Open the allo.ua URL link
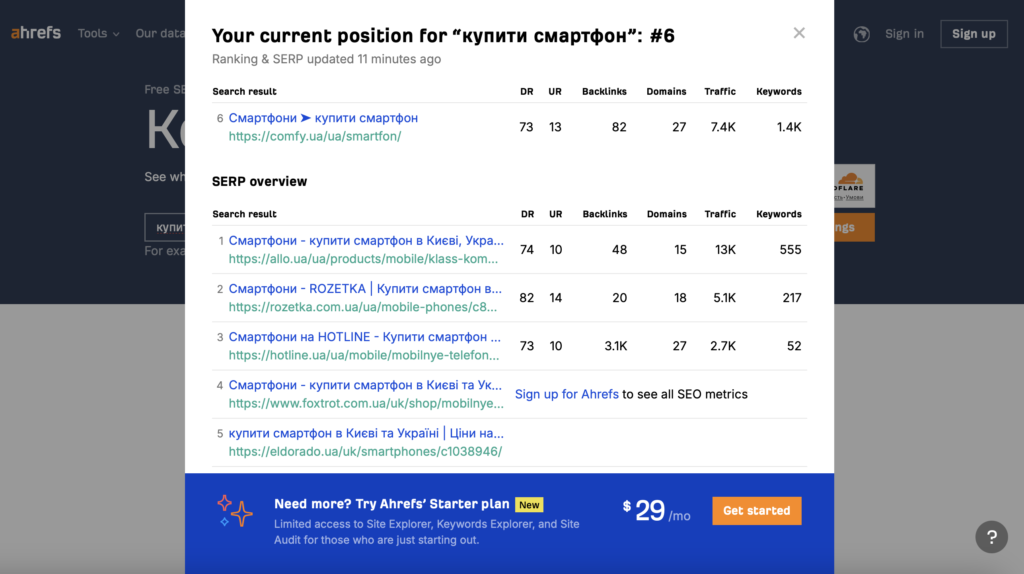 [x=363, y=259]
